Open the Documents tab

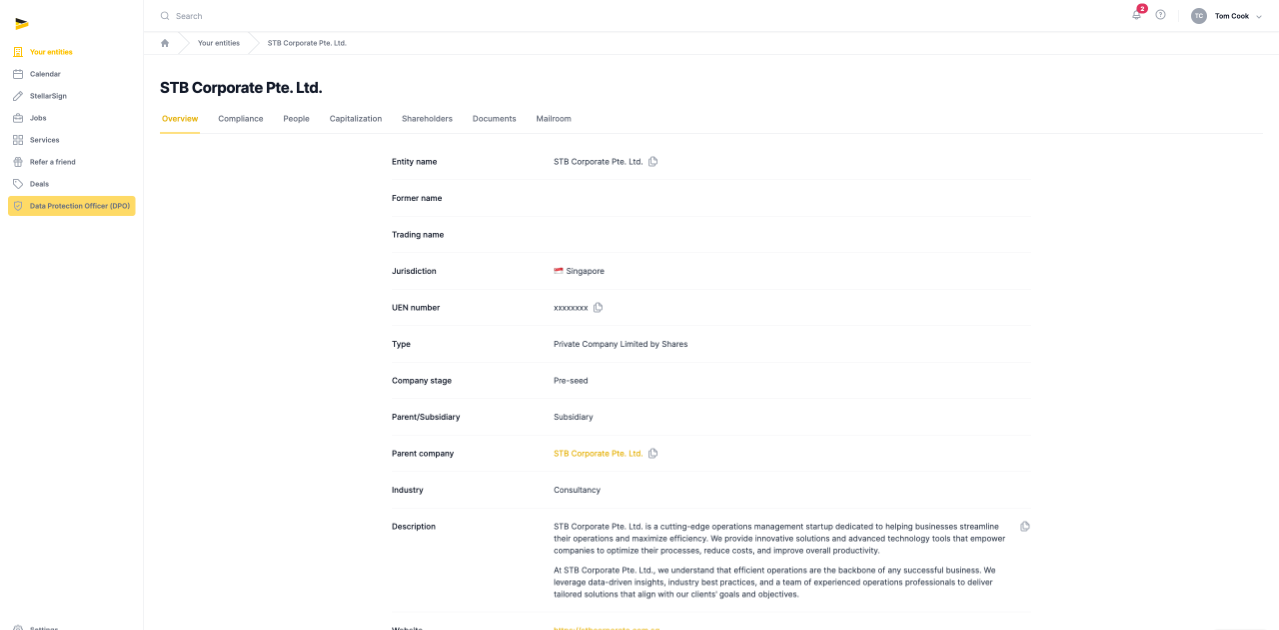pyautogui.click(x=494, y=119)
